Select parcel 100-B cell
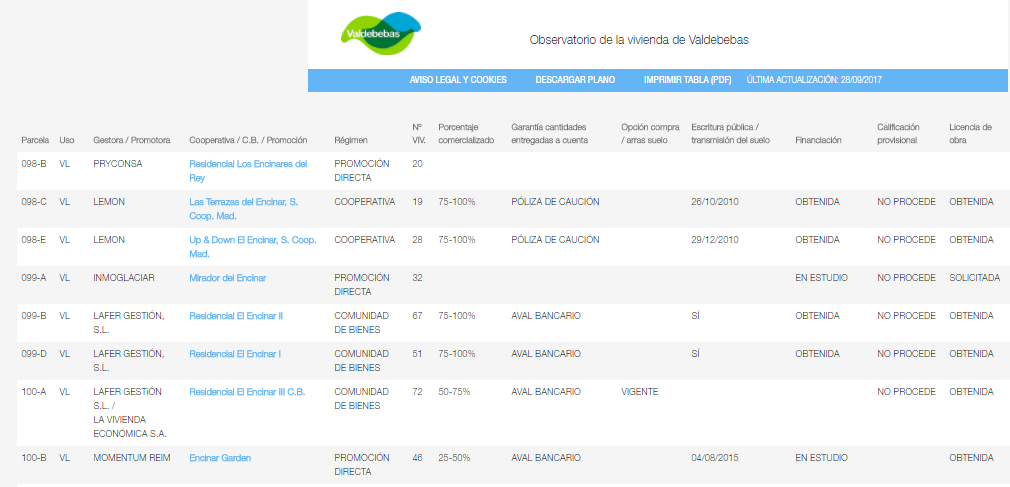Viewport: 1010px width, 487px height. [x=34, y=458]
